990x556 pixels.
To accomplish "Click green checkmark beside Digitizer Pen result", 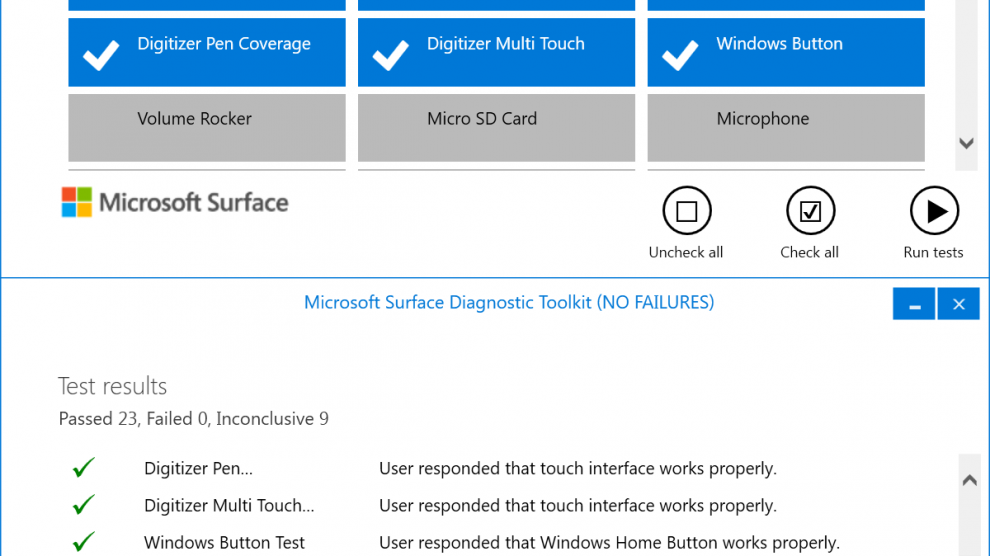I will click(x=84, y=468).
